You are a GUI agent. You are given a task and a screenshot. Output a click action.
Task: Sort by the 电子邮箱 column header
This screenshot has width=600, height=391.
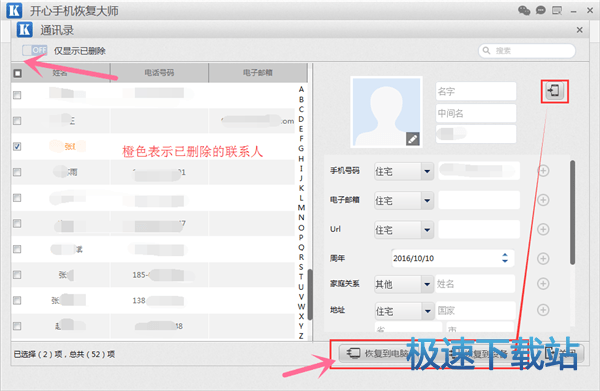(258, 73)
